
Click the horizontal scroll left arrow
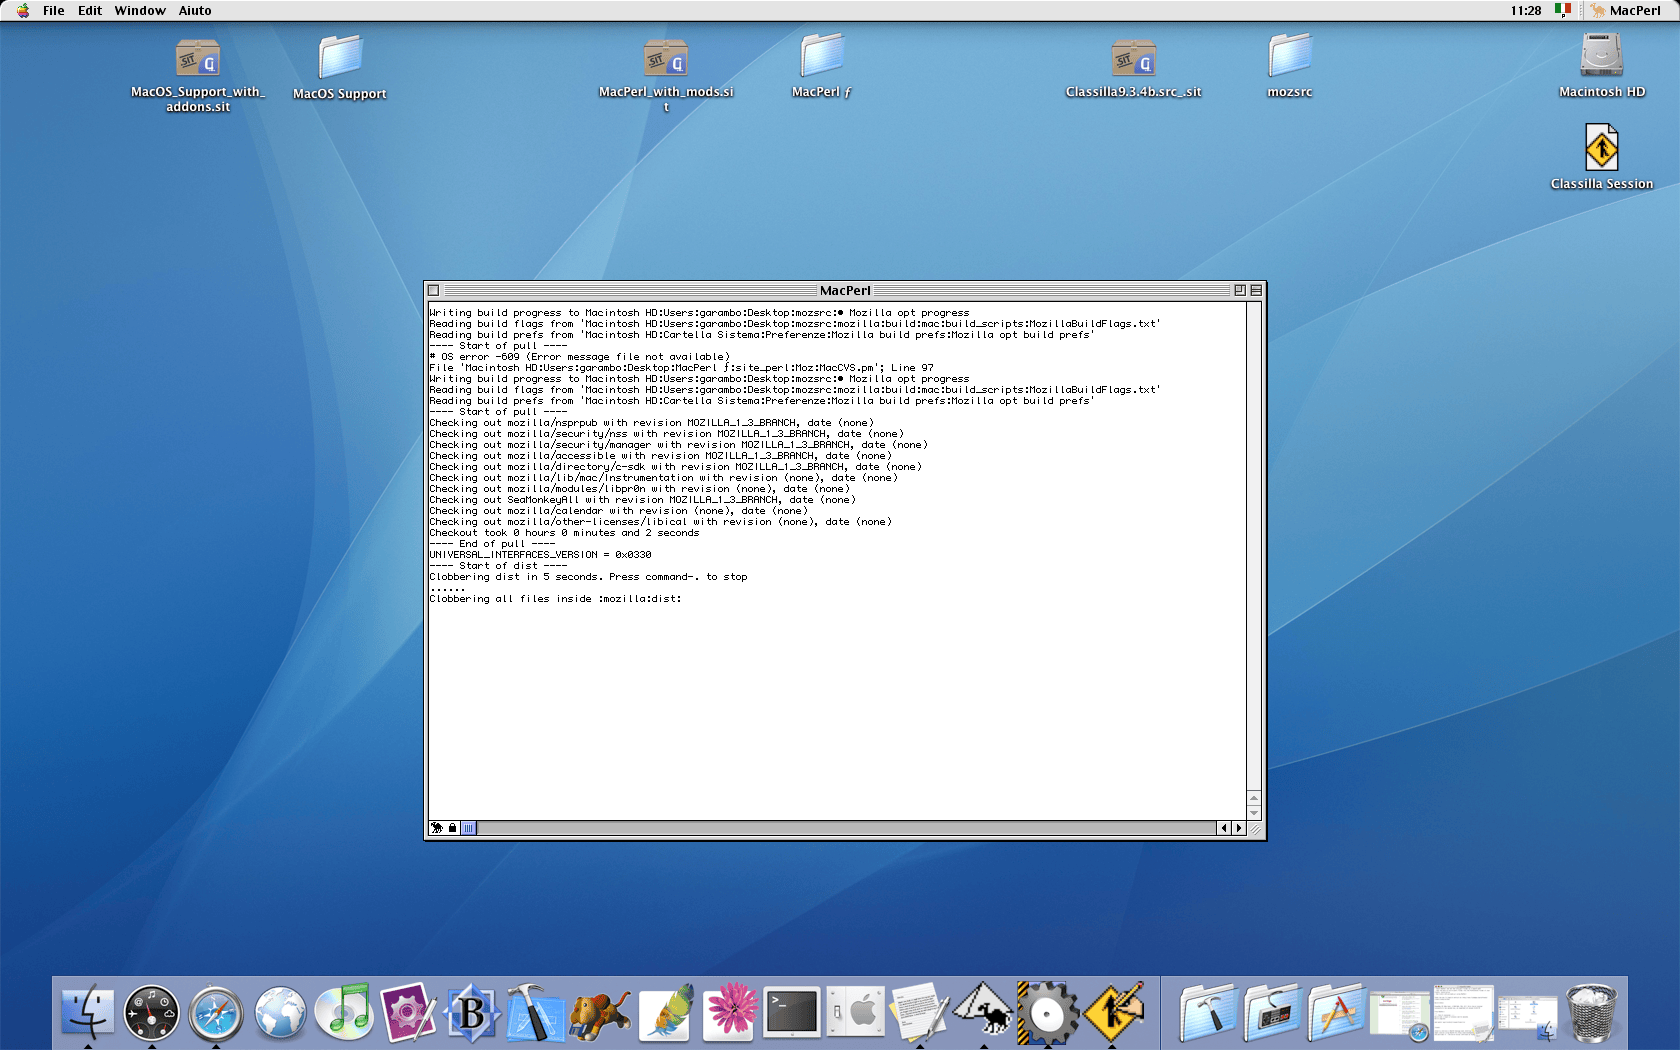(x=1224, y=828)
